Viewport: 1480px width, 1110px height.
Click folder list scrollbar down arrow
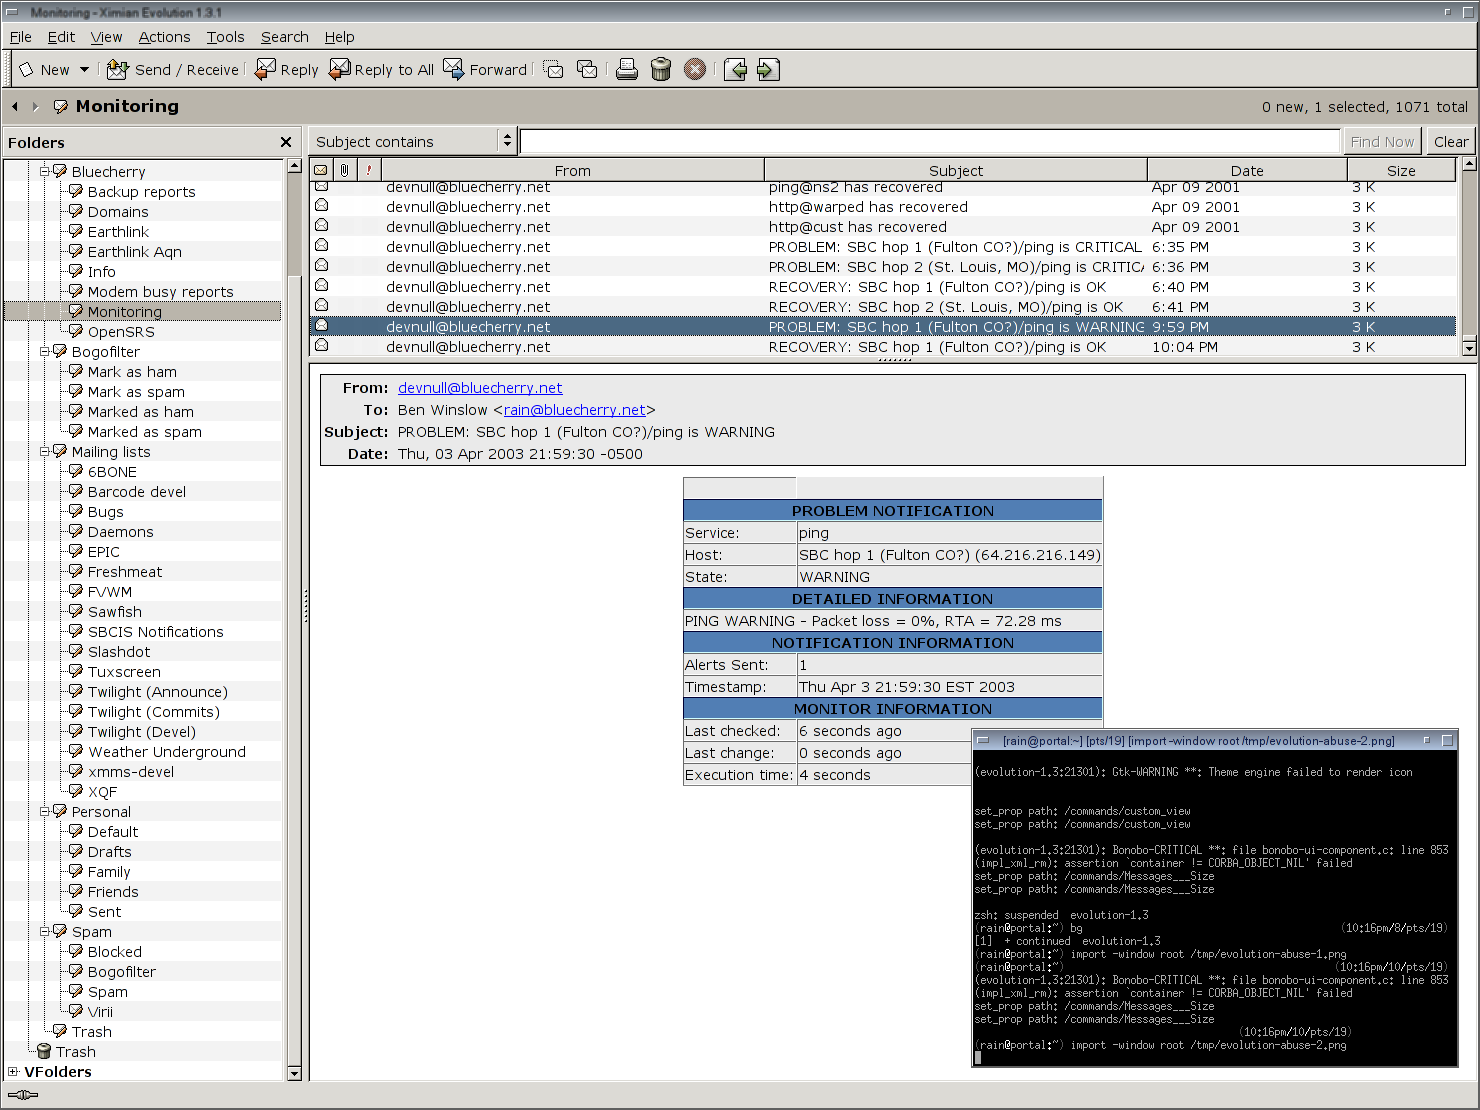(294, 1073)
